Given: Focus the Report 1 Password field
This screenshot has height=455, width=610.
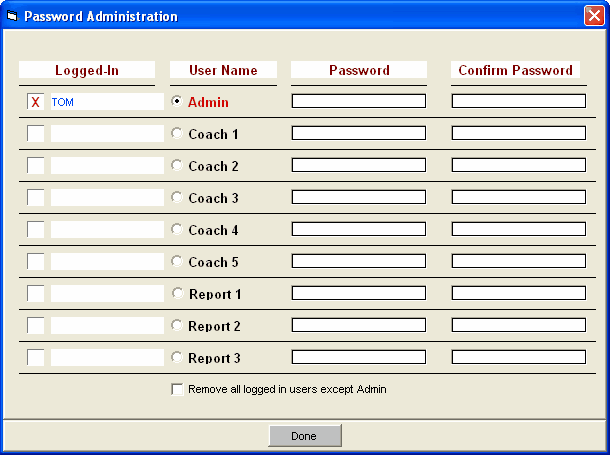Looking at the screenshot, I should (x=359, y=293).
